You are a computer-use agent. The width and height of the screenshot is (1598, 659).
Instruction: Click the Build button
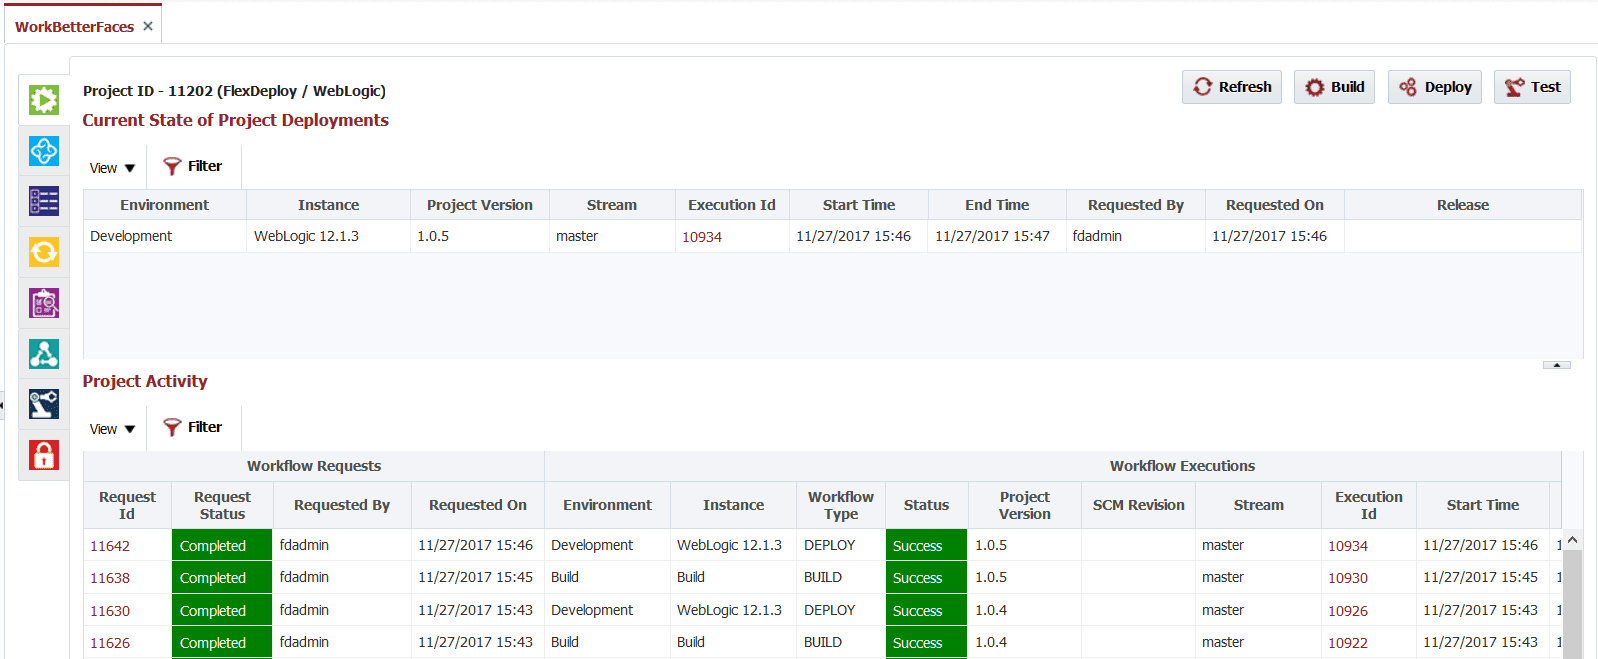tap(1335, 87)
